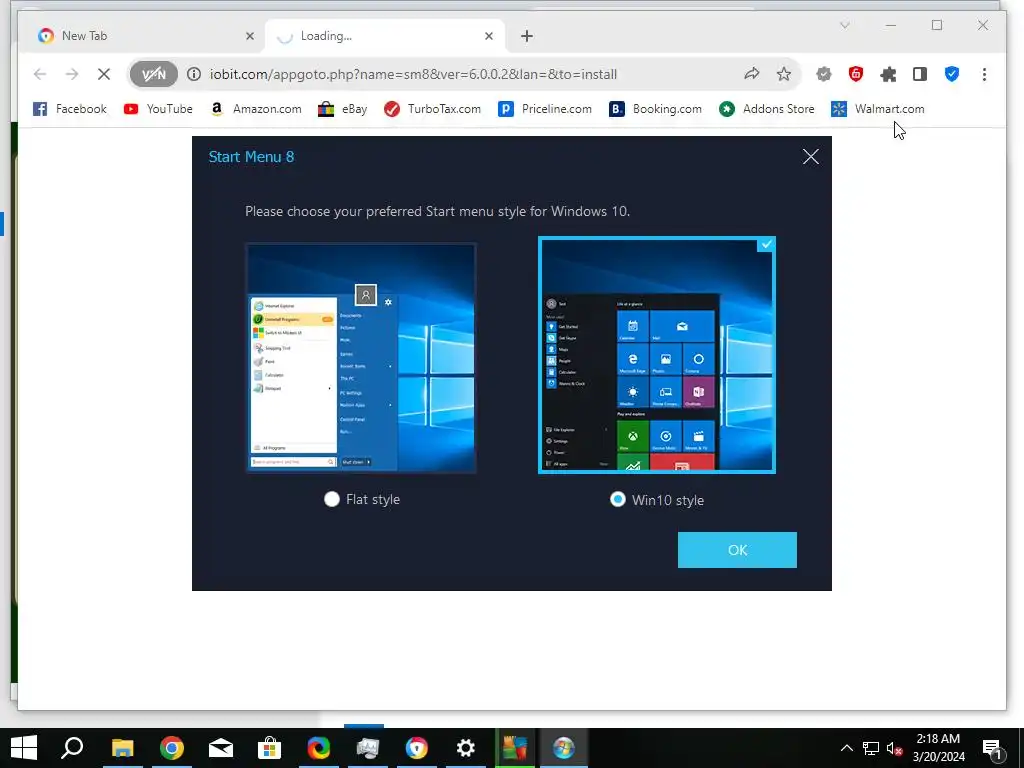The width and height of the screenshot is (1024, 768).
Task: Open taskbar search
Action: (x=72, y=748)
